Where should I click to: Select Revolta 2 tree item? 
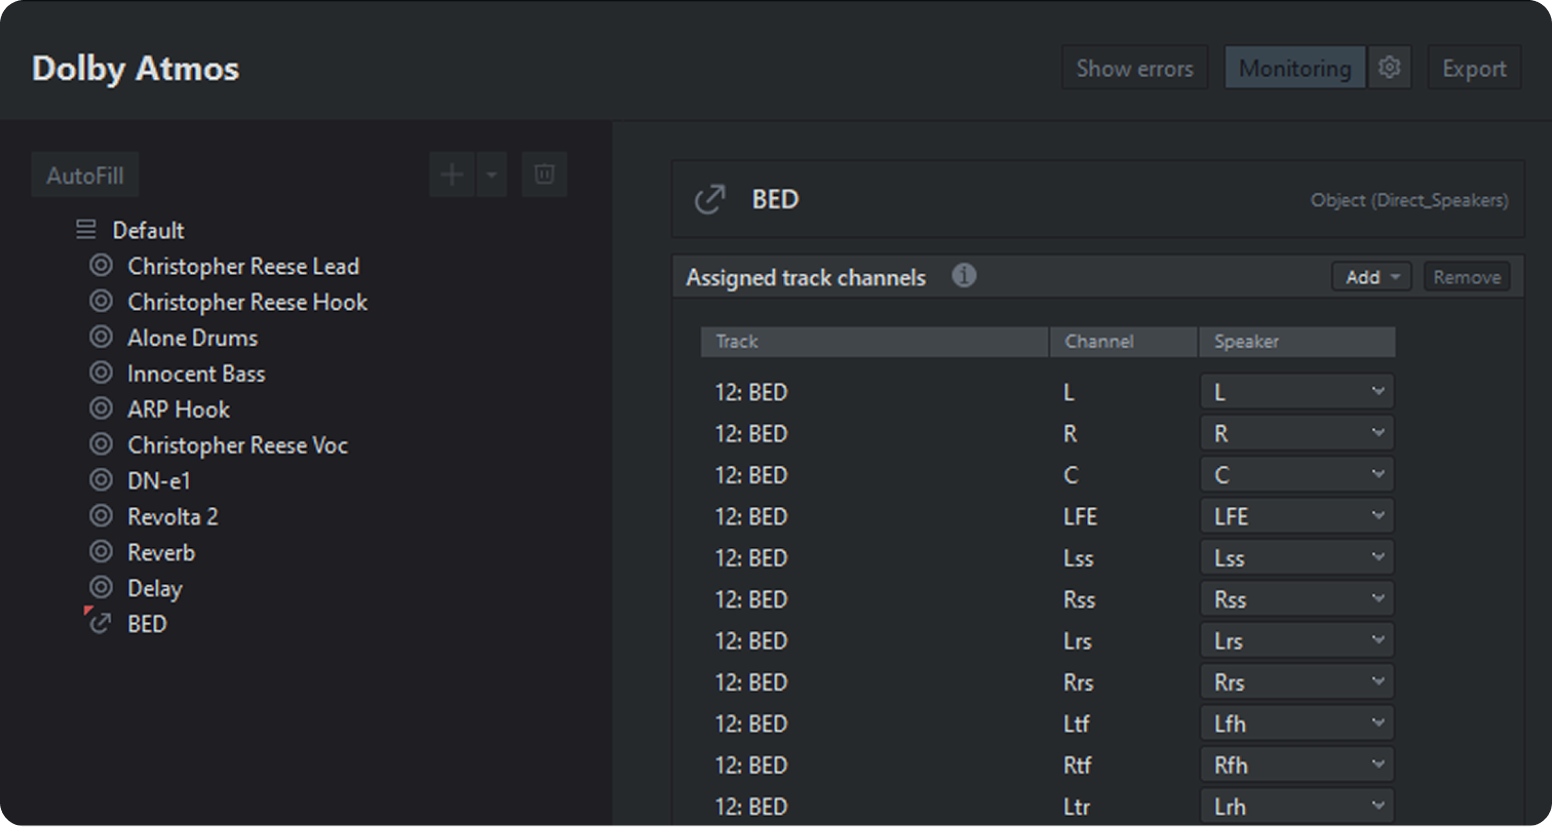tap(172, 517)
